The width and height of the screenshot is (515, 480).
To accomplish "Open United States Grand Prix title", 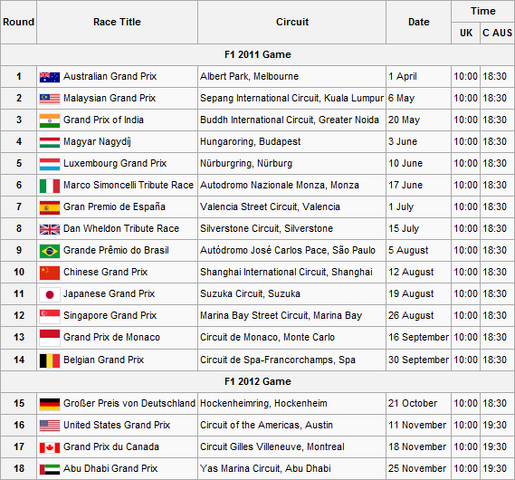I will (117, 425).
